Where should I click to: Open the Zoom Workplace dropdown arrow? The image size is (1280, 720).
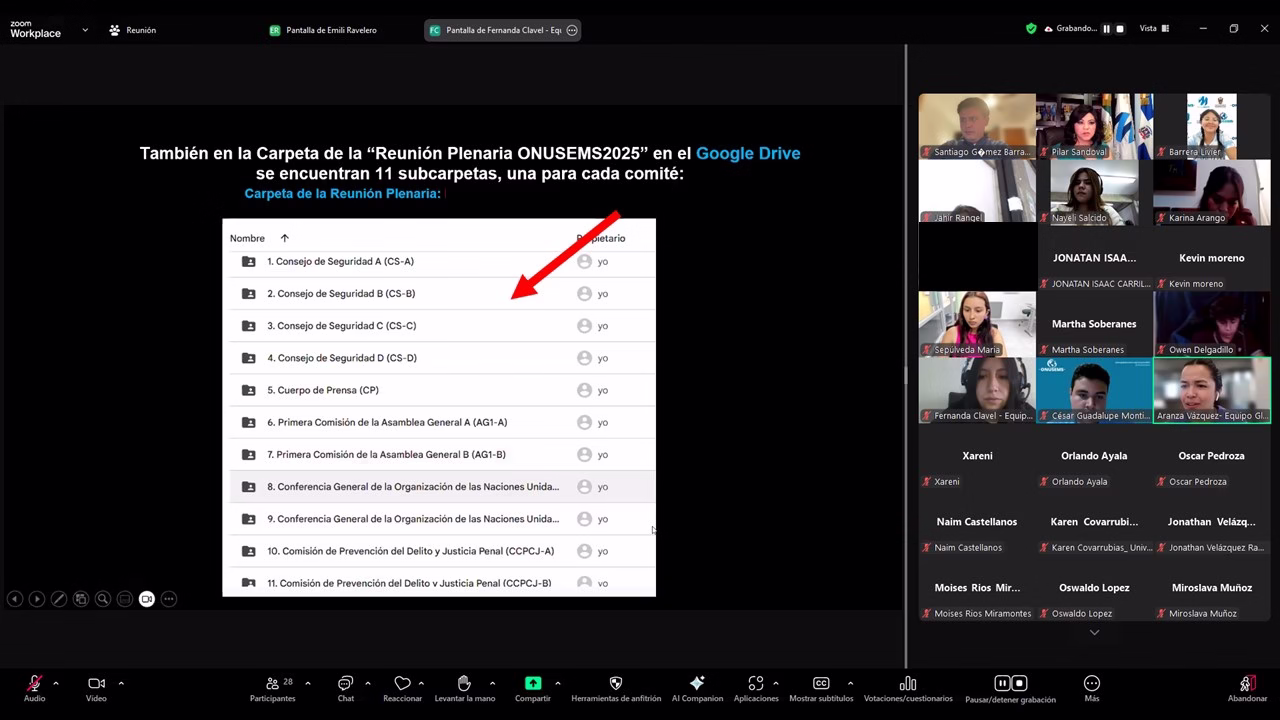85,30
